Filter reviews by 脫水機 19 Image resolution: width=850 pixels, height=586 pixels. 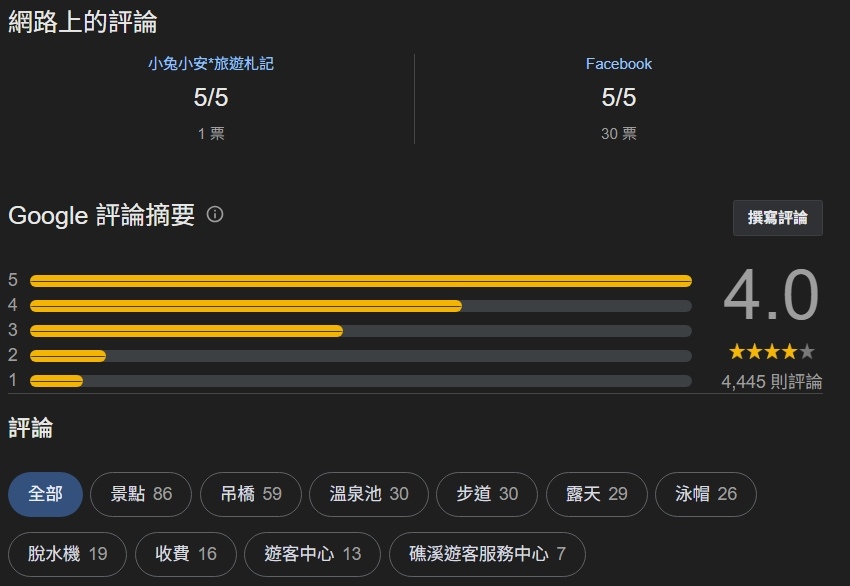coord(67,554)
